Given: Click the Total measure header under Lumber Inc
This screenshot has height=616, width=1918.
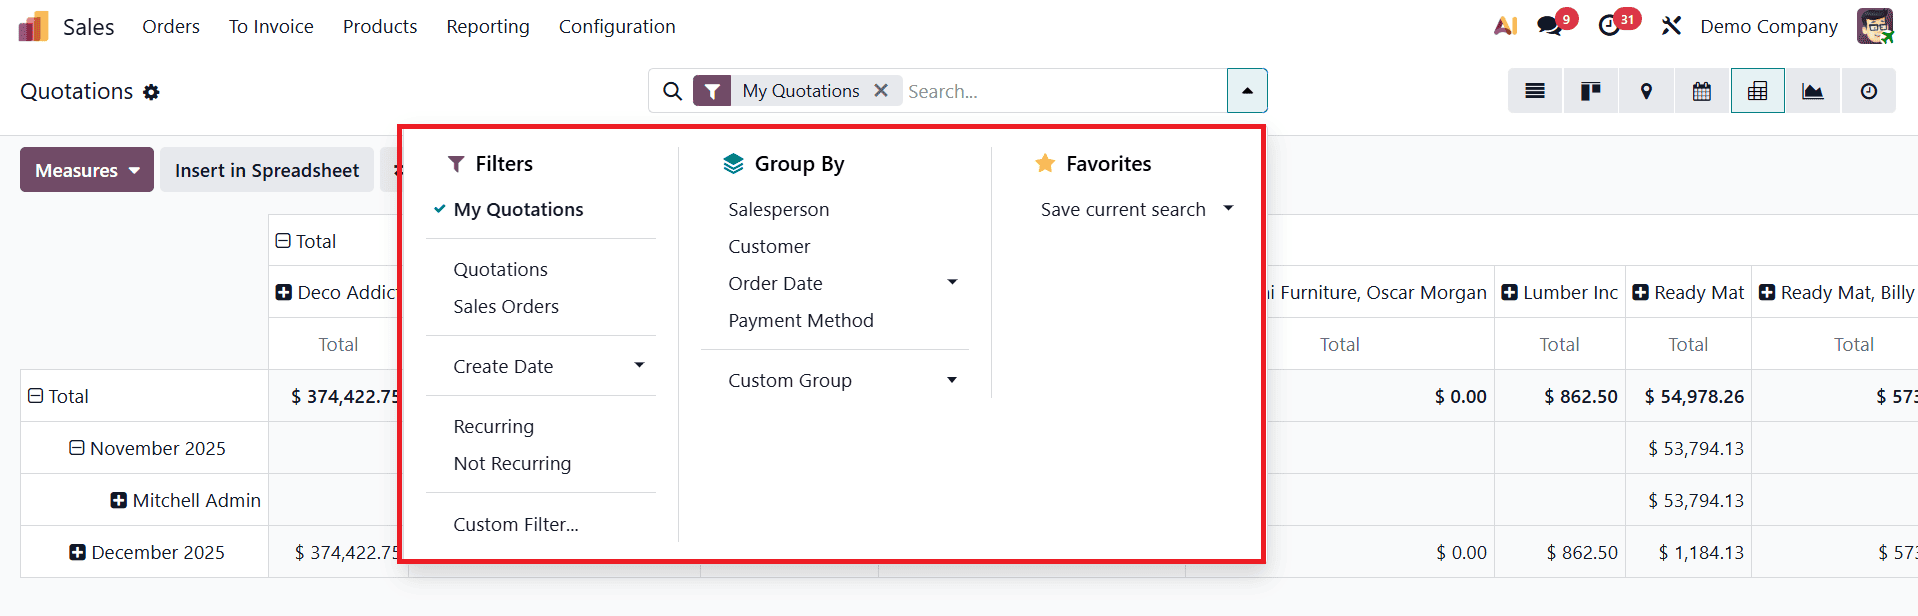Looking at the screenshot, I should [1560, 344].
